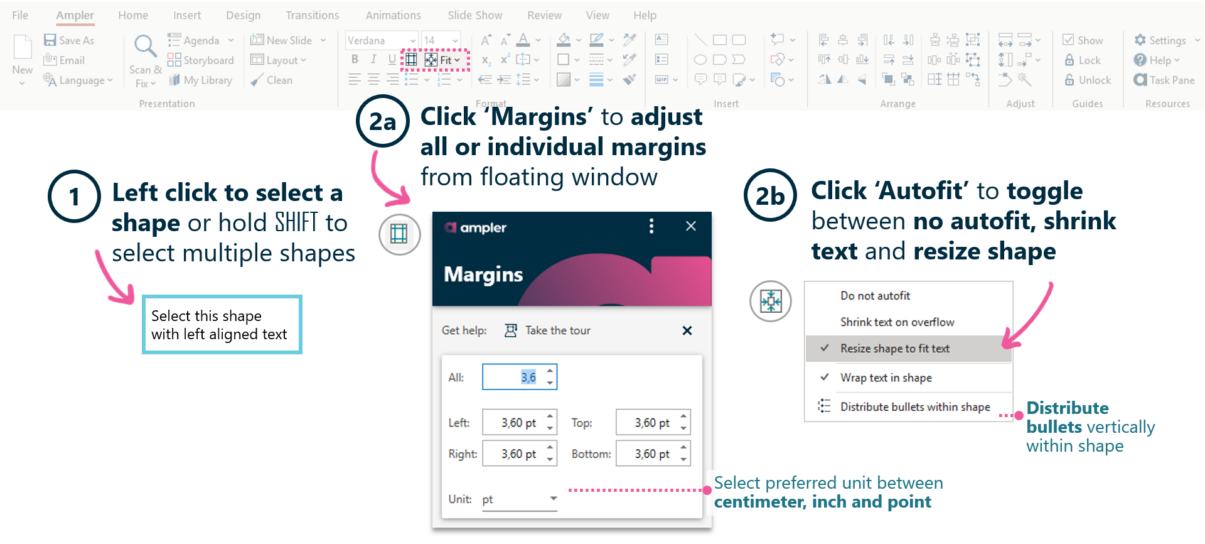Open the Scan & Fix tool
The image size is (1205, 544).
(x=146, y=60)
